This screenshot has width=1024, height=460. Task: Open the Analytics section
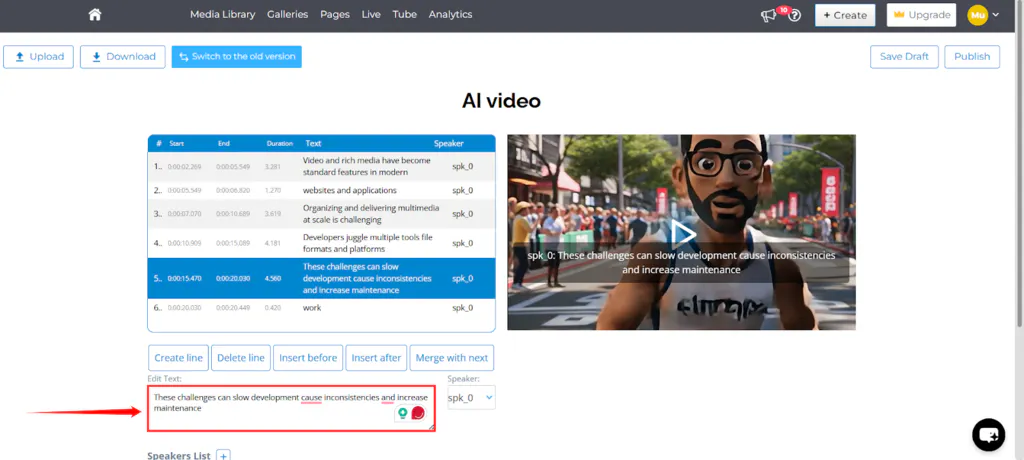pyautogui.click(x=451, y=14)
